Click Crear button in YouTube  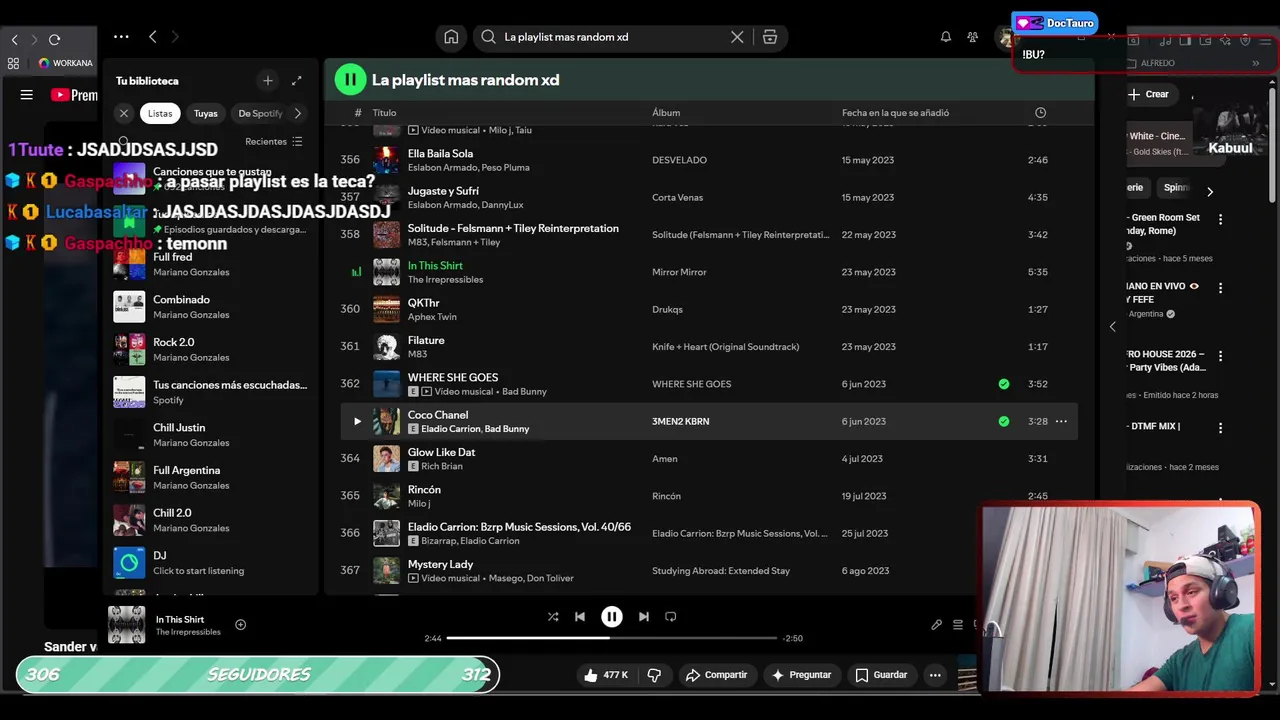(1148, 94)
